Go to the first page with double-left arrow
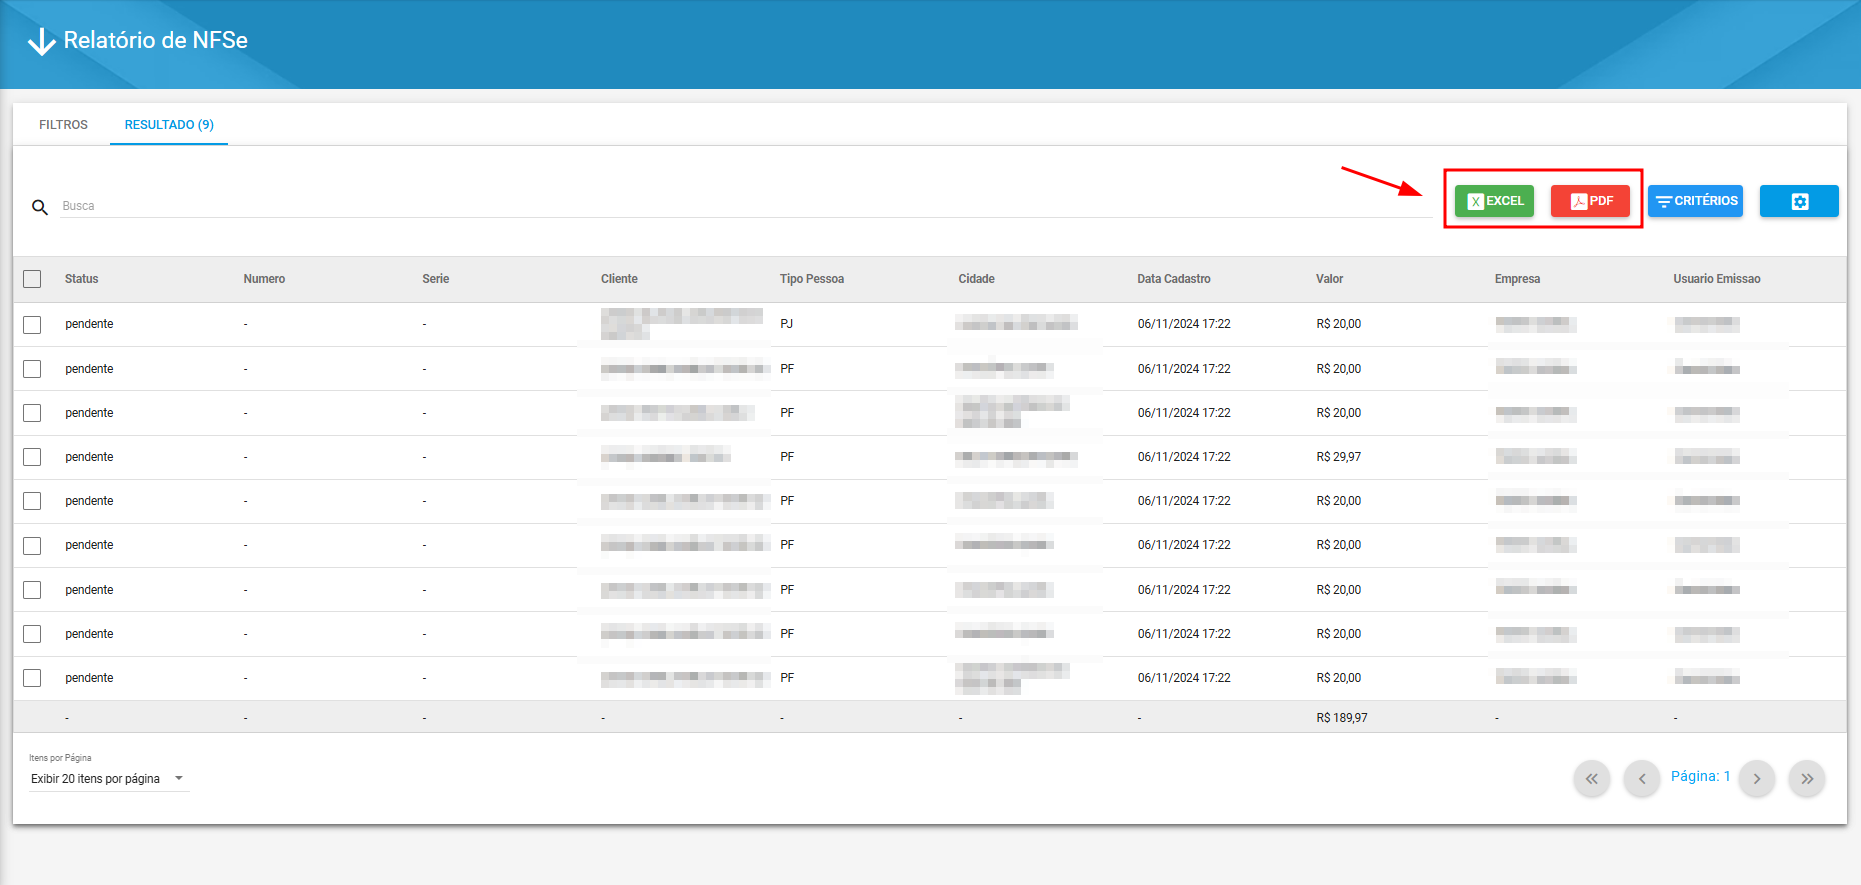Image resolution: width=1861 pixels, height=885 pixels. pyautogui.click(x=1592, y=778)
